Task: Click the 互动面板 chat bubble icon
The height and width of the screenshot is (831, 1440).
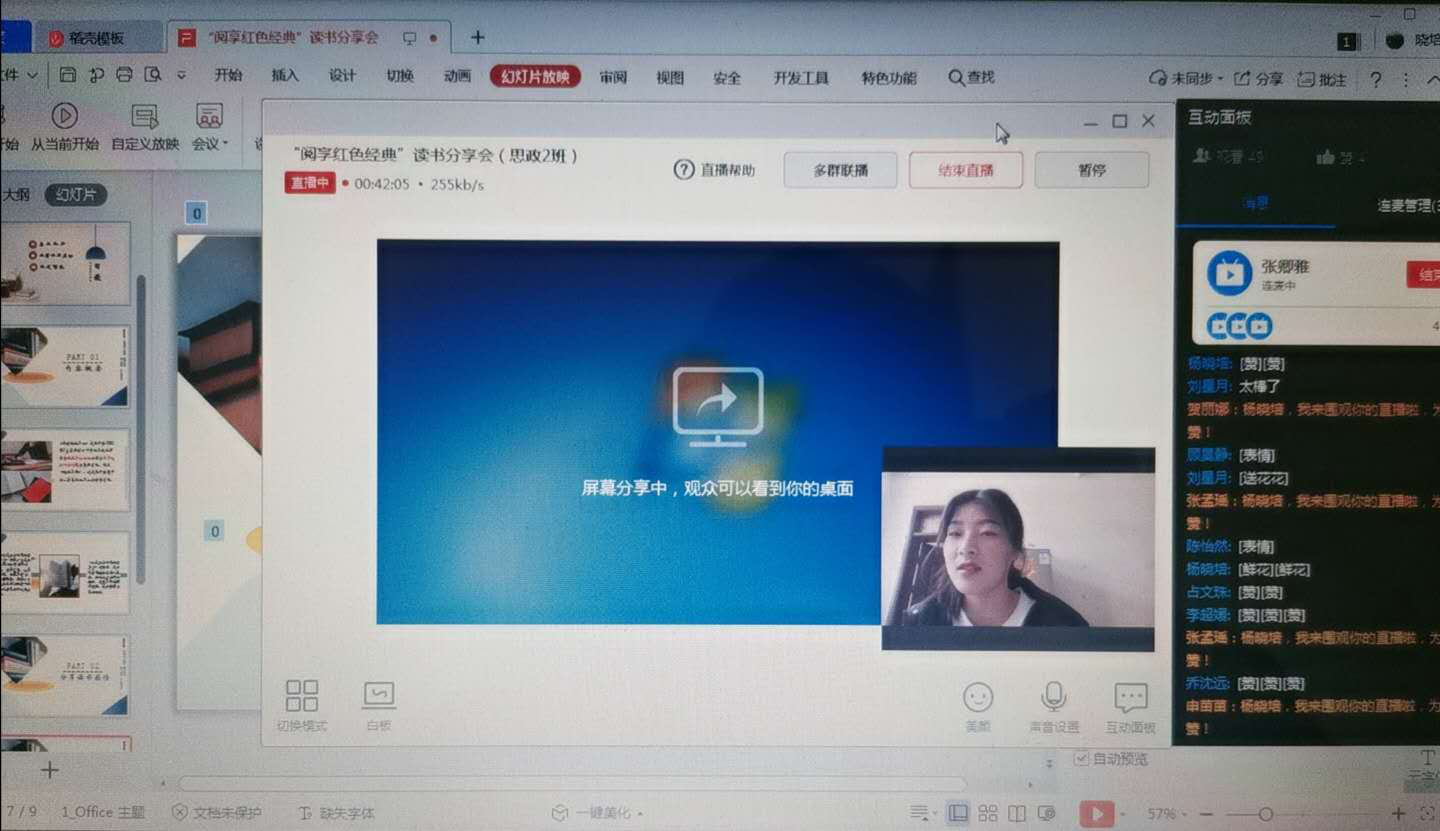Action: click(x=1130, y=697)
